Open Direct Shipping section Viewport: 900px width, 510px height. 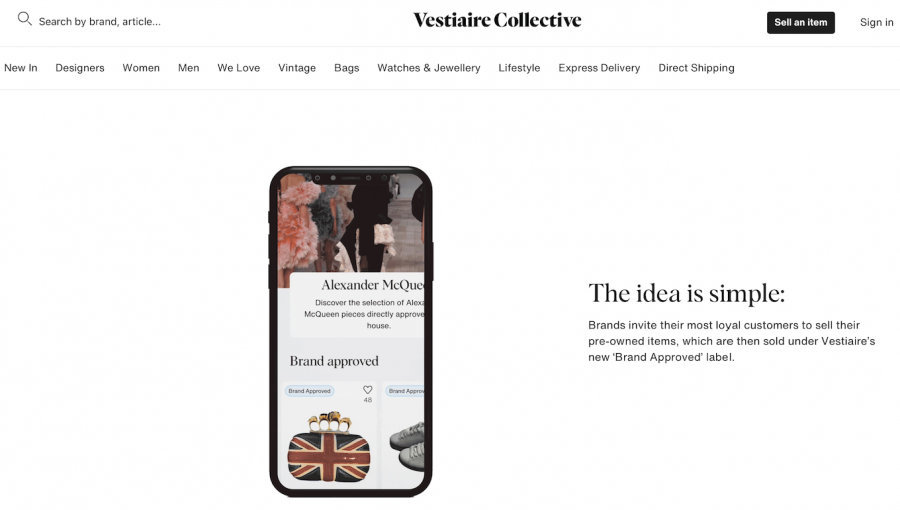click(696, 68)
